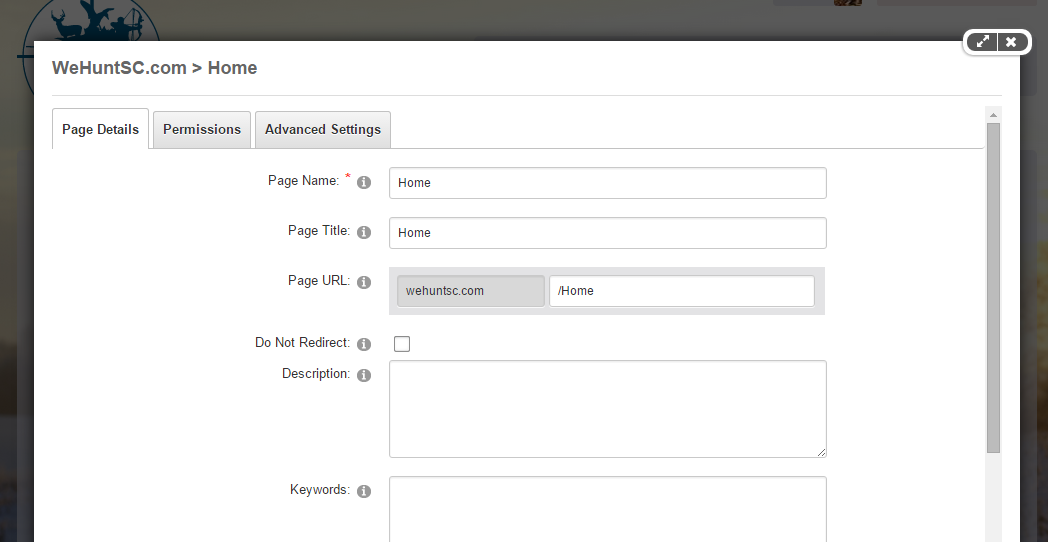The width and height of the screenshot is (1048, 542).
Task: Click the info icon beside Page Name
Action: pos(364,182)
